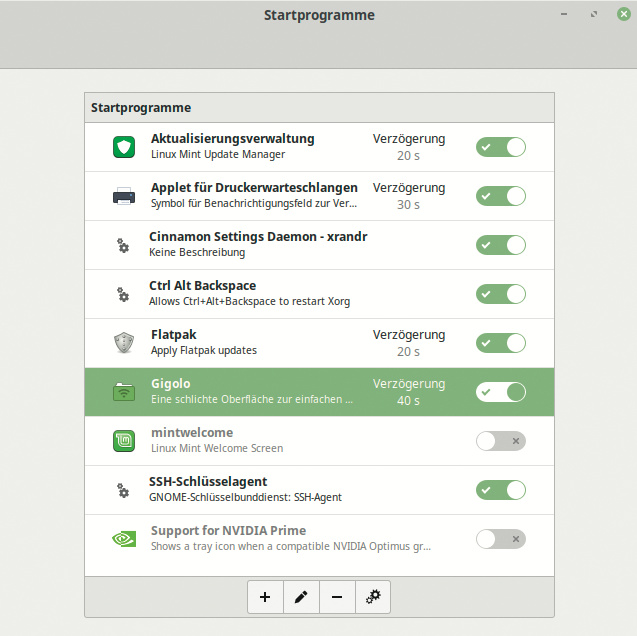
Task: Click 'Keine Beschreibung' description text
Action: (197, 253)
